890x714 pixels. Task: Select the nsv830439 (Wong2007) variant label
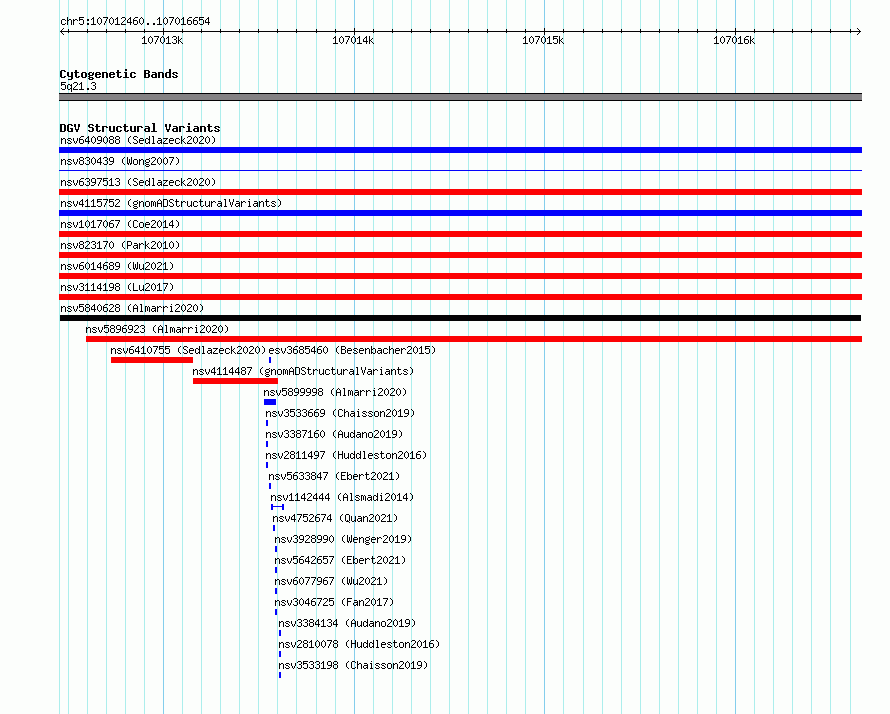tap(120, 161)
